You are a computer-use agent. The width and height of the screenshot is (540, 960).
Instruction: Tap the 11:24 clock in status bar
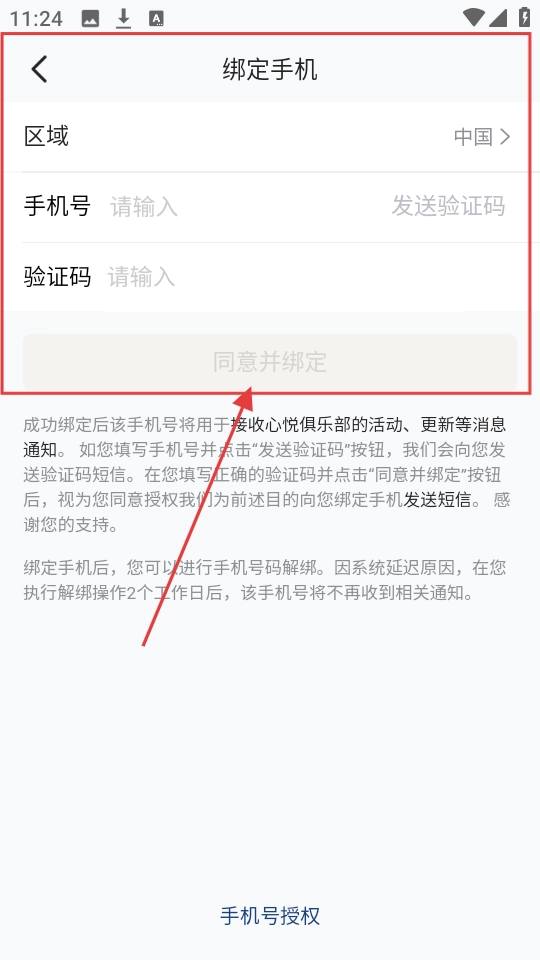pyautogui.click(x=36, y=19)
